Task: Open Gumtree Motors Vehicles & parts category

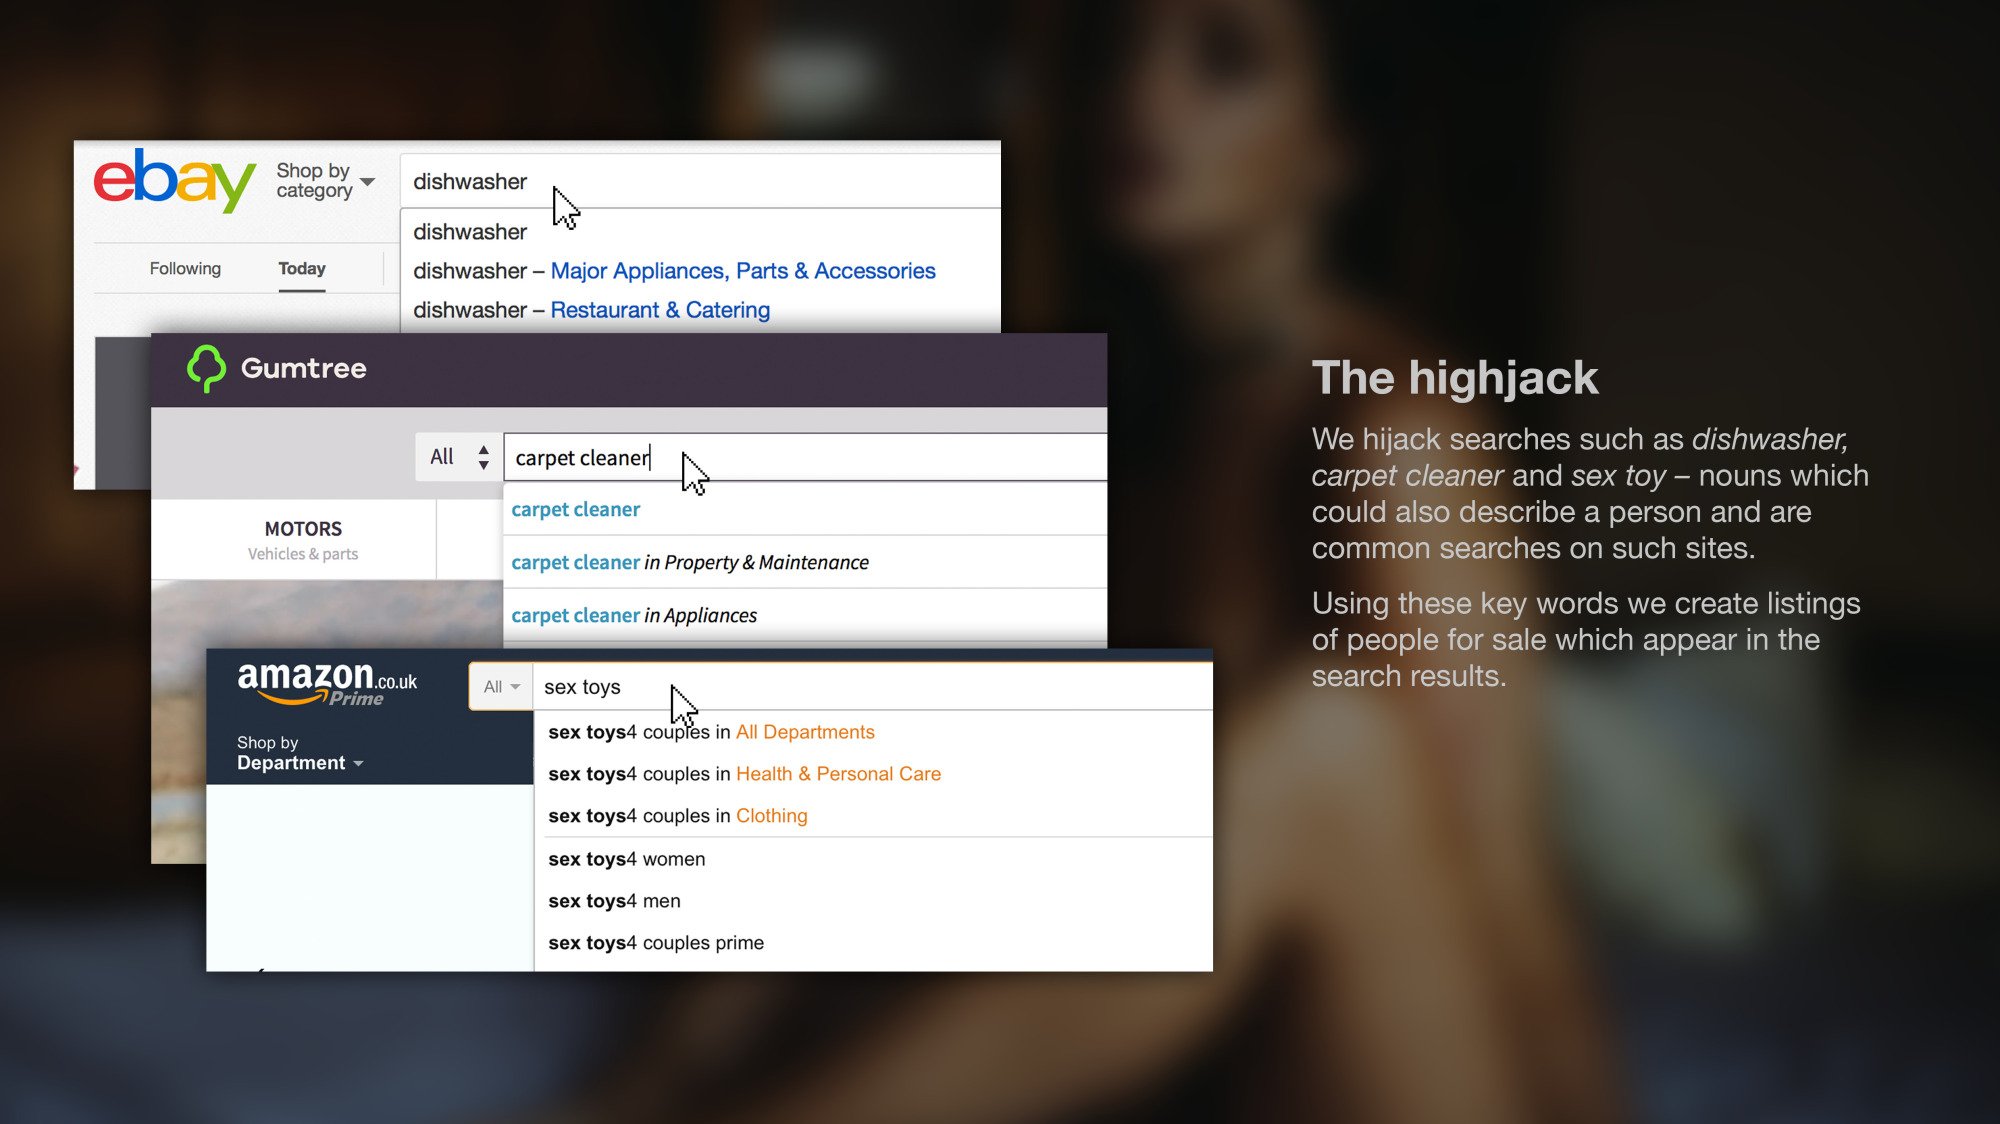Action: point(303,540)
